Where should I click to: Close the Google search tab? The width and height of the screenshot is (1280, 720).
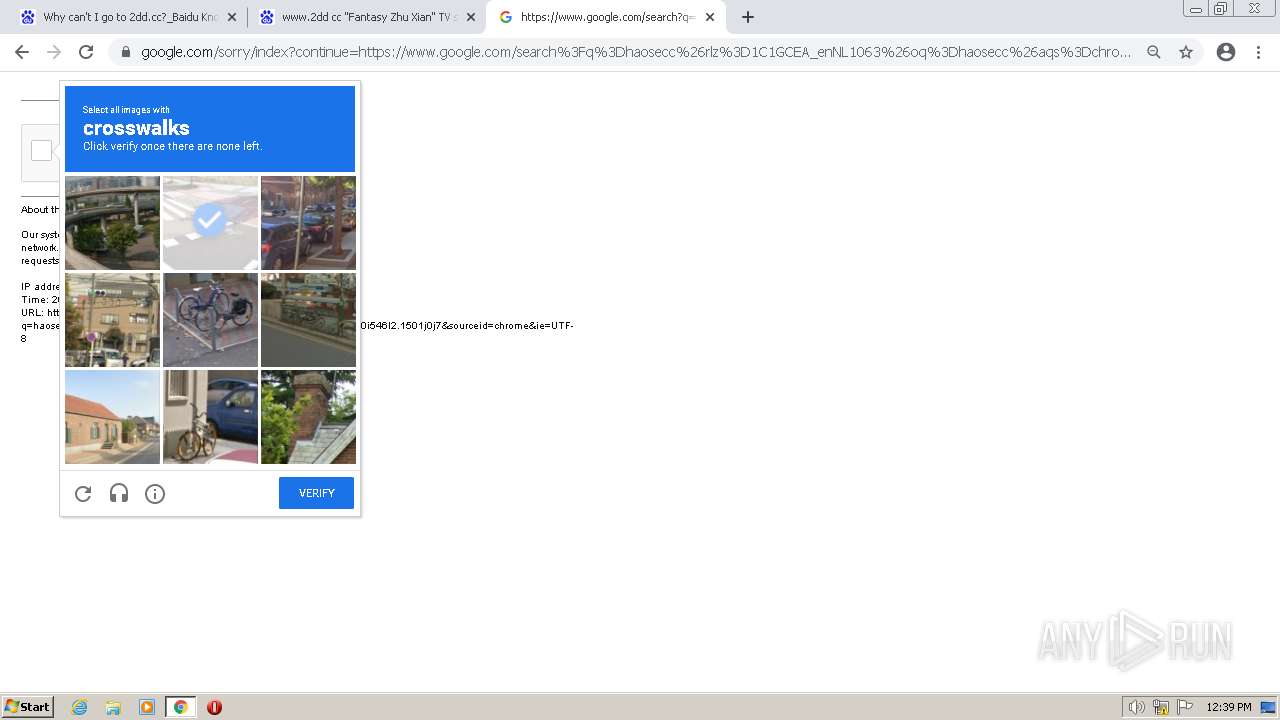click(710, 17)
